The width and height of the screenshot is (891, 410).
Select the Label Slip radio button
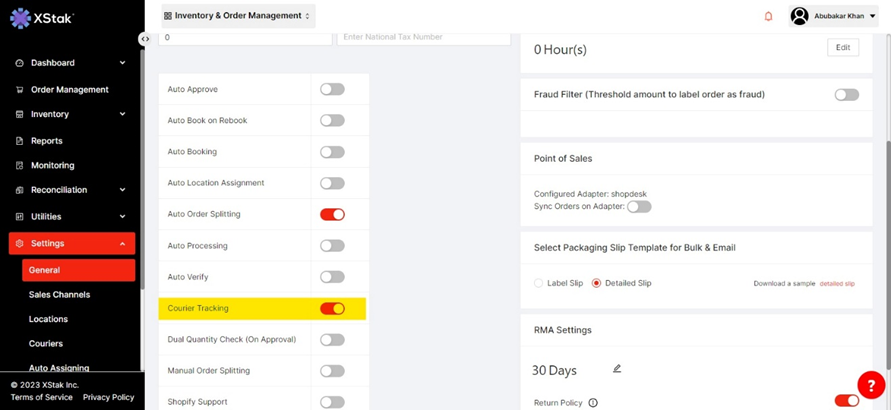pos(539,283)
